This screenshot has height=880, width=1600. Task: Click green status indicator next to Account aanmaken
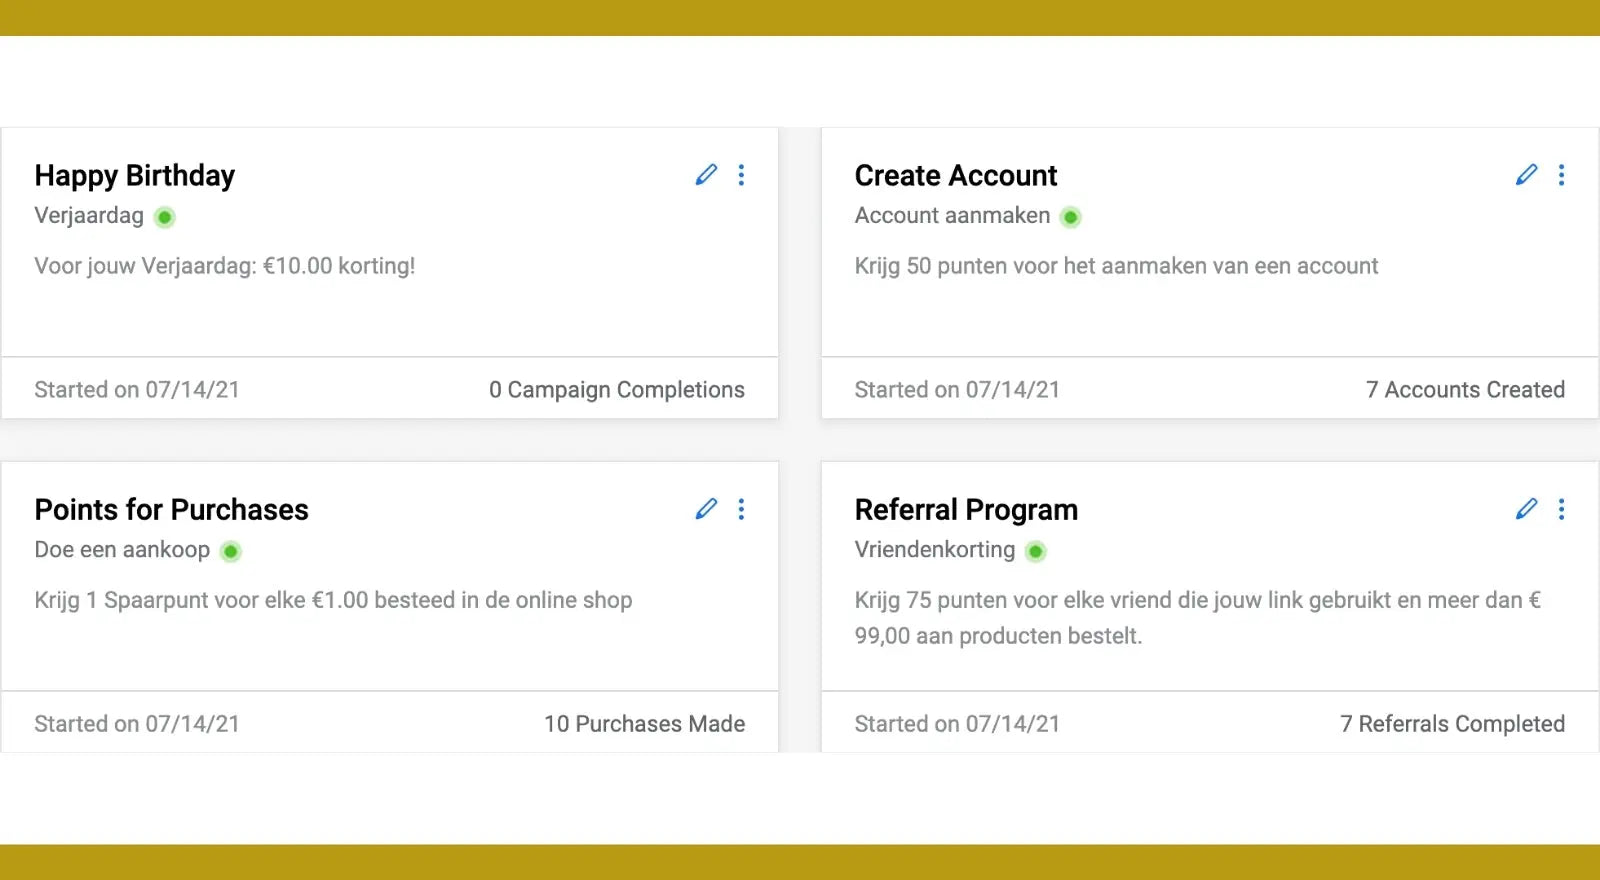[x=1070, y=217]
